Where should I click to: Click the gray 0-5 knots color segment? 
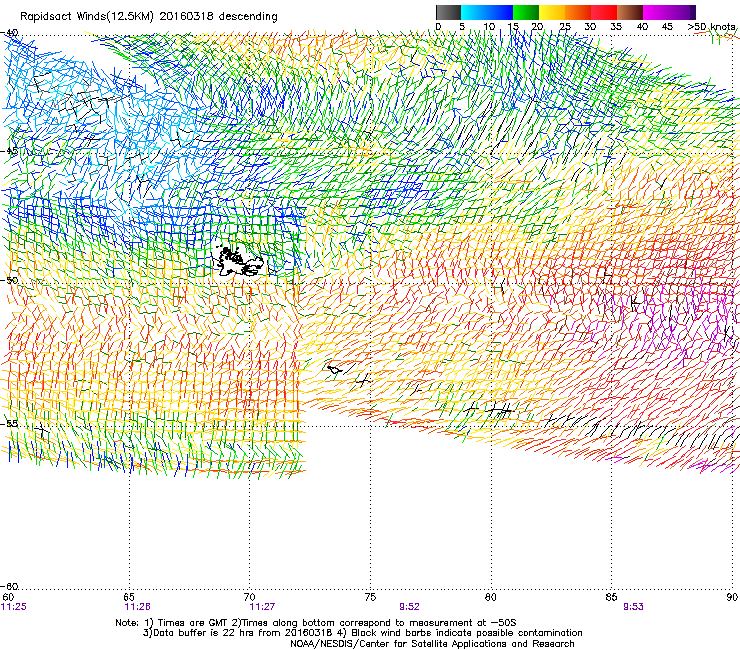pyautogui.click(x=448, y=12)
